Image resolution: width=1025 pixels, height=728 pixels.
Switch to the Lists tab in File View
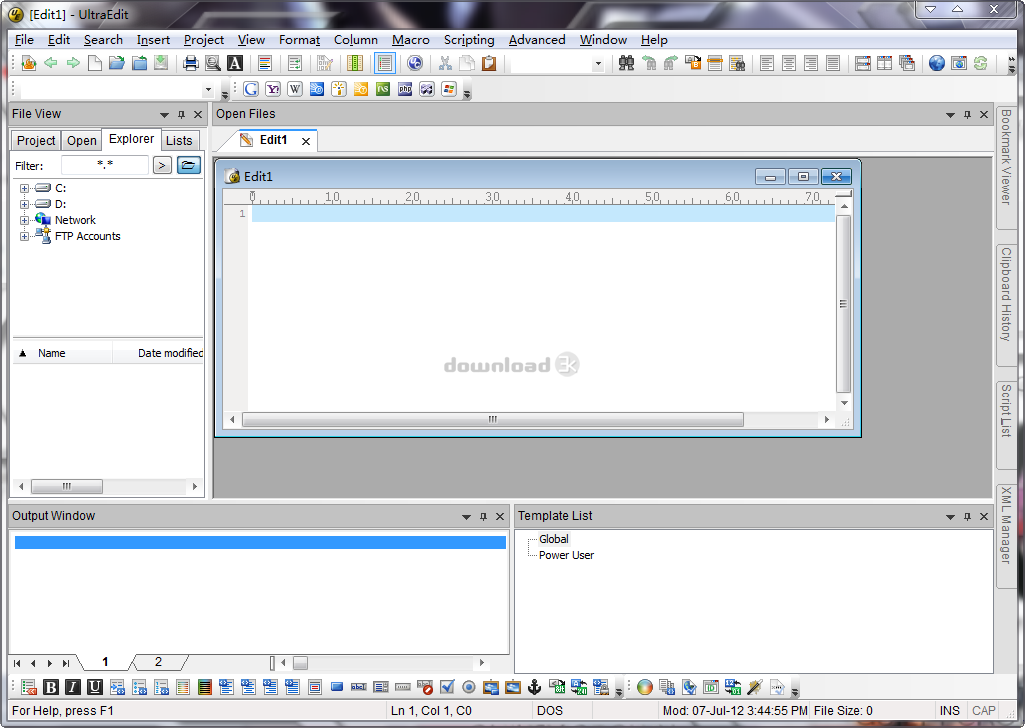pyautogui.click(x=179, y=141)
